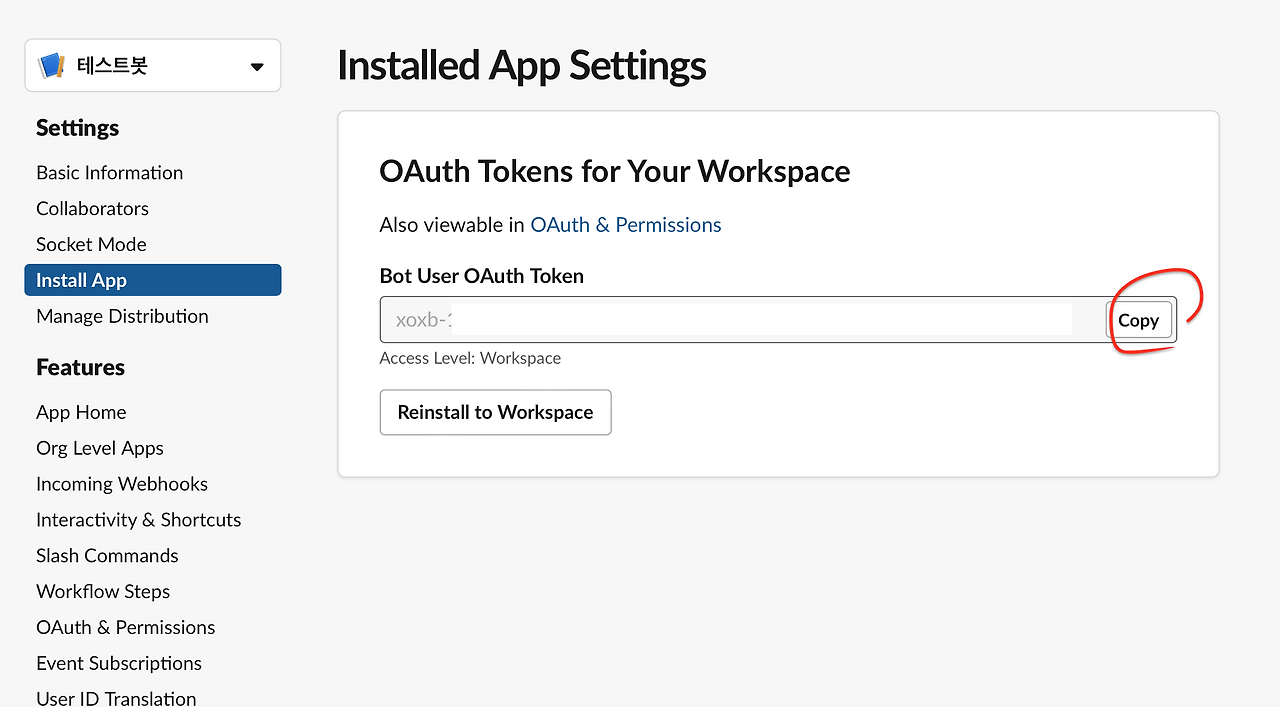The image size is (1280, 707).
Task: Go to App Home feature
Action: click(81, 413)
